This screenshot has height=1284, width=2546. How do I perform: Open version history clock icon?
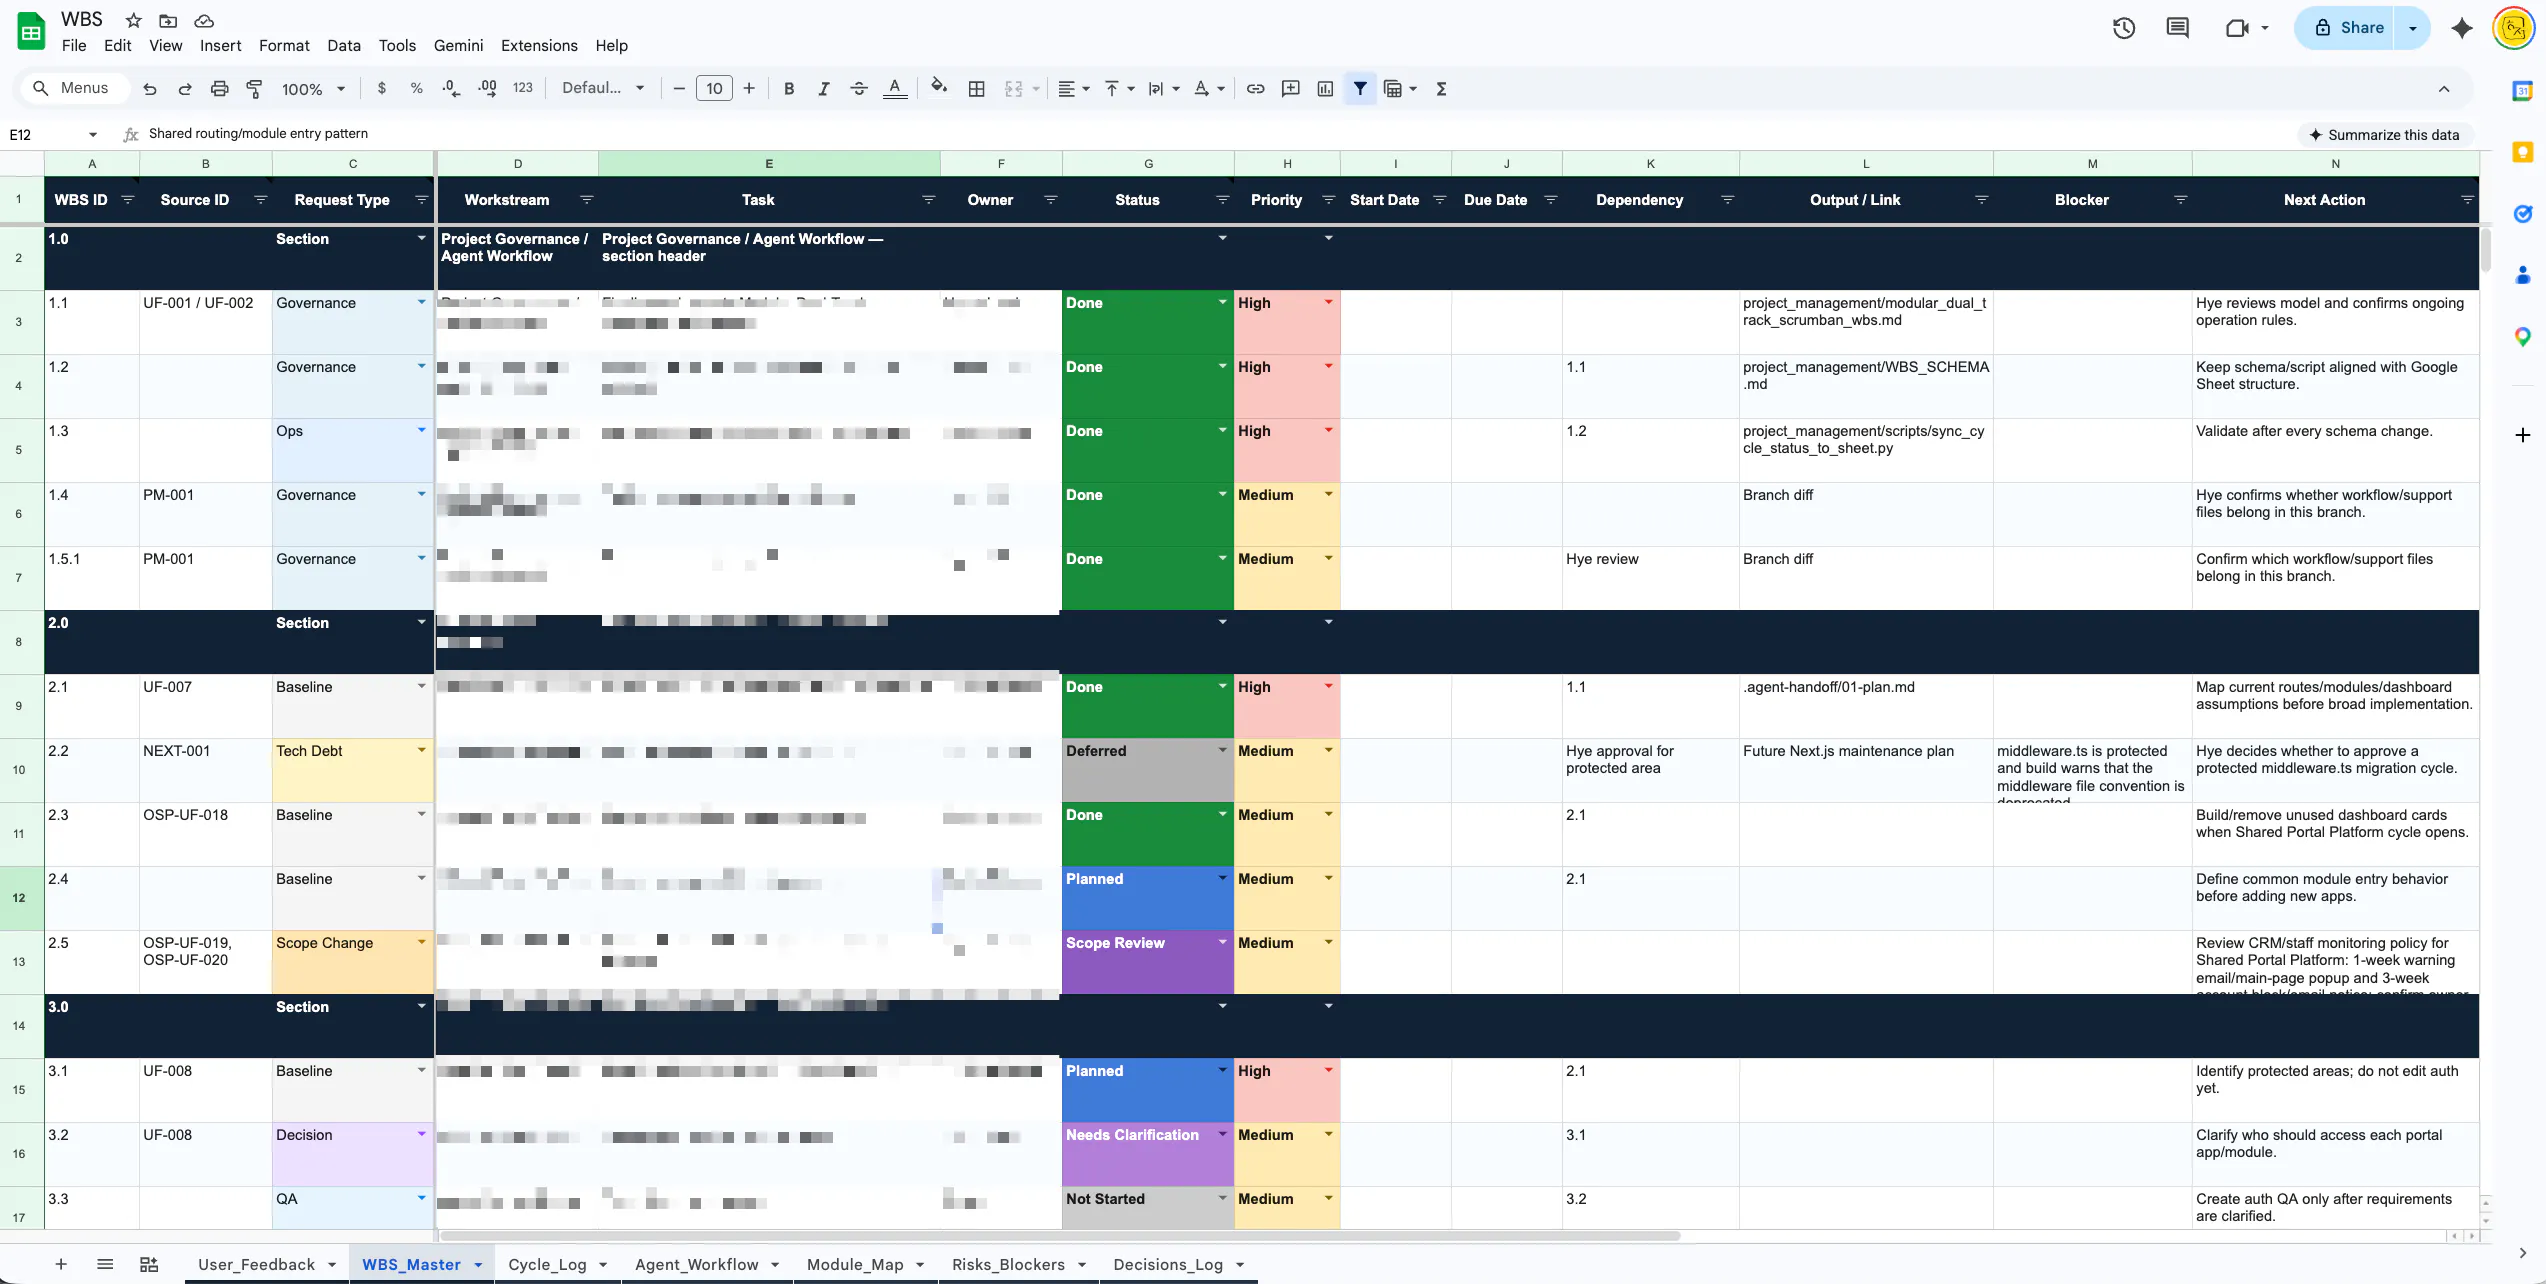pyautogui.click(x=2124, y=28)
